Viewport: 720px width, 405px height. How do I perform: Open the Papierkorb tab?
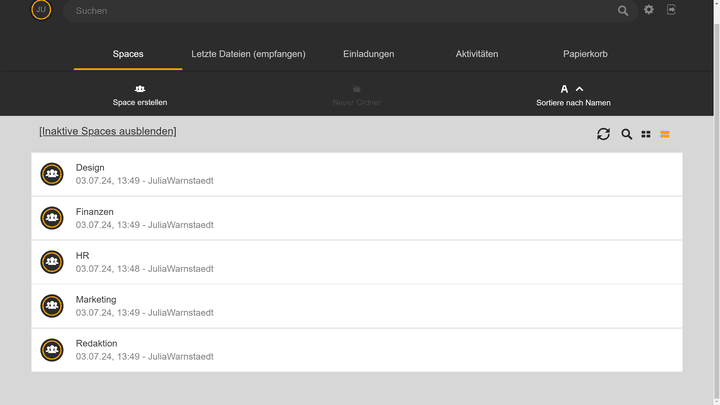[585, 54]
